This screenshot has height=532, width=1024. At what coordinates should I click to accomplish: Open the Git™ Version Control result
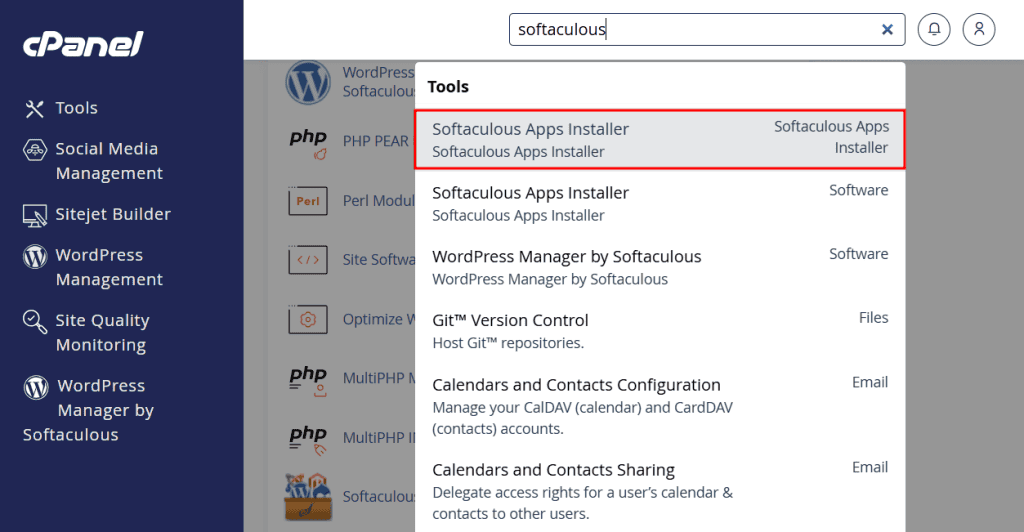coord(660,331)
